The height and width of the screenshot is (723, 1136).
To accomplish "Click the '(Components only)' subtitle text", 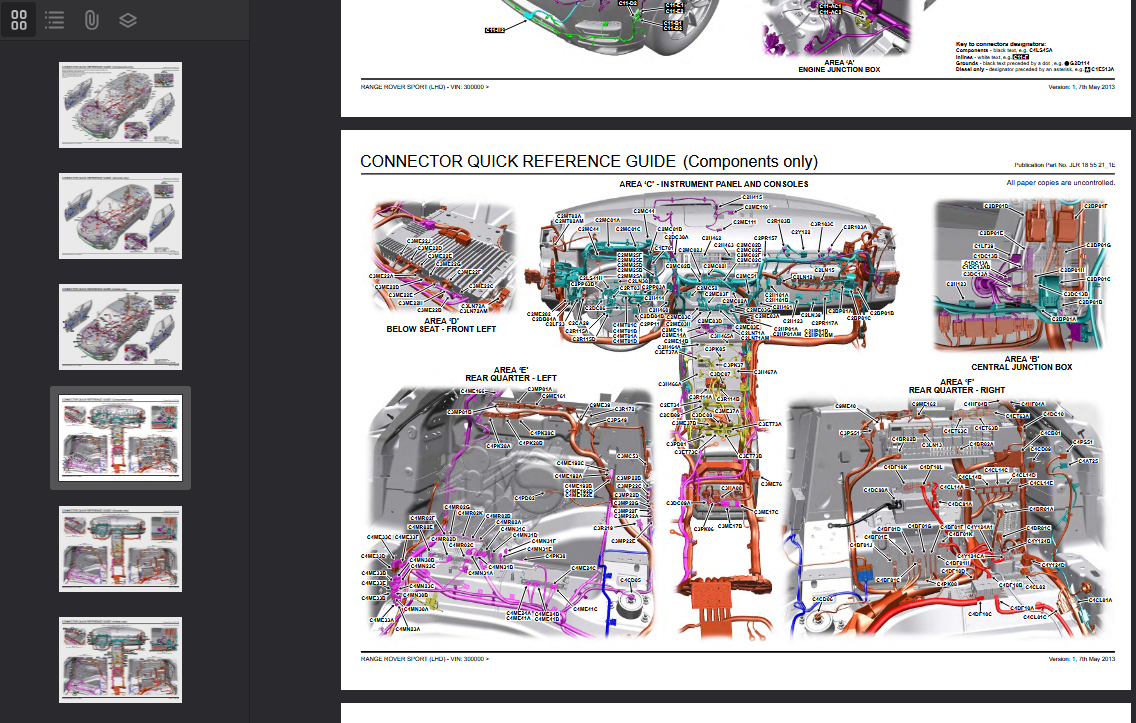I will point(751,162).
